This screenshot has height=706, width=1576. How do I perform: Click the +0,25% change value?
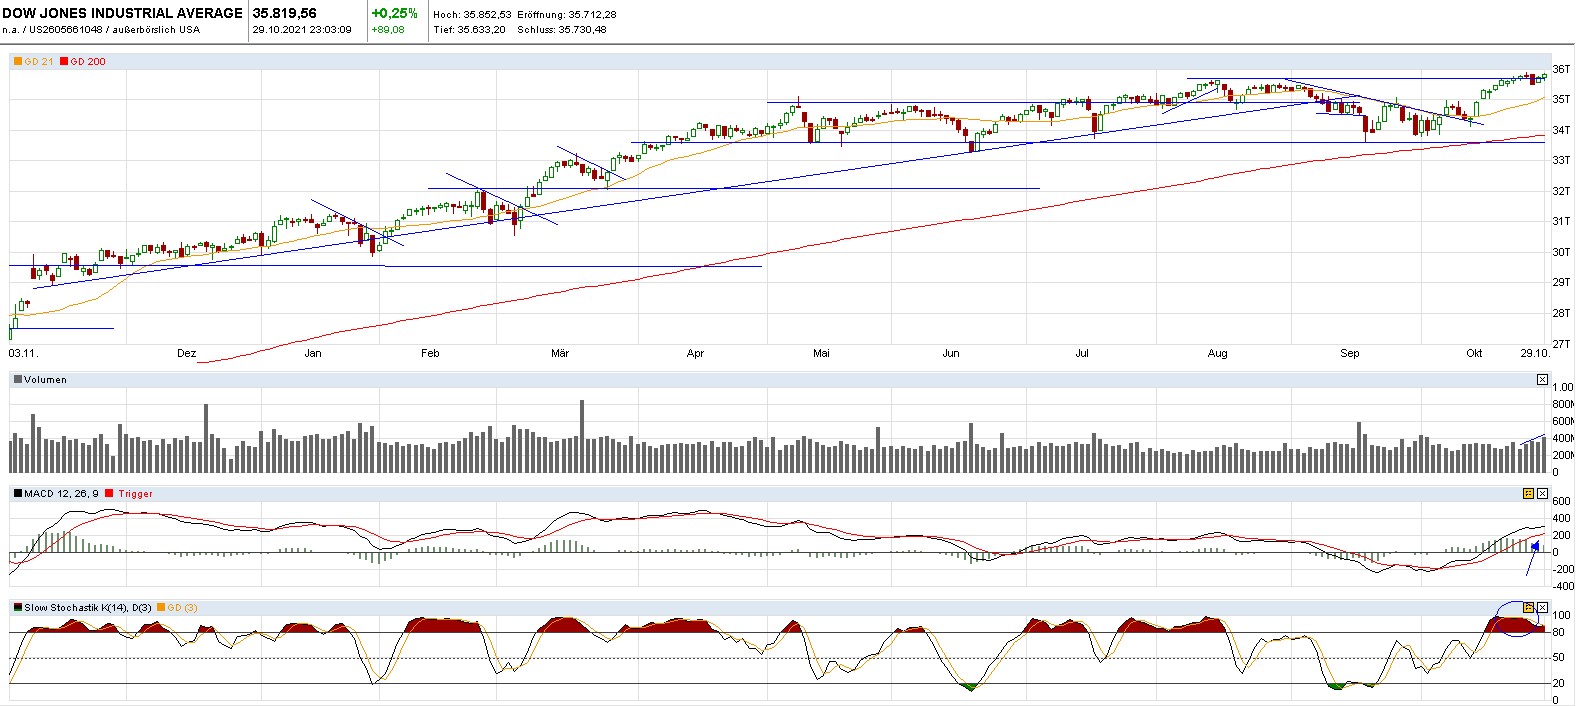[x=395, y=13]
